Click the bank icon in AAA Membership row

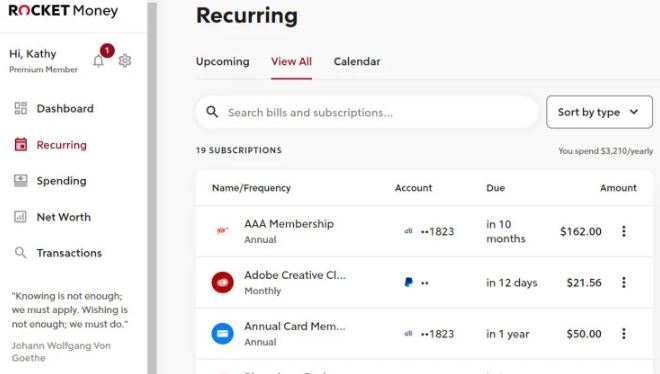[x=408, y=231]
